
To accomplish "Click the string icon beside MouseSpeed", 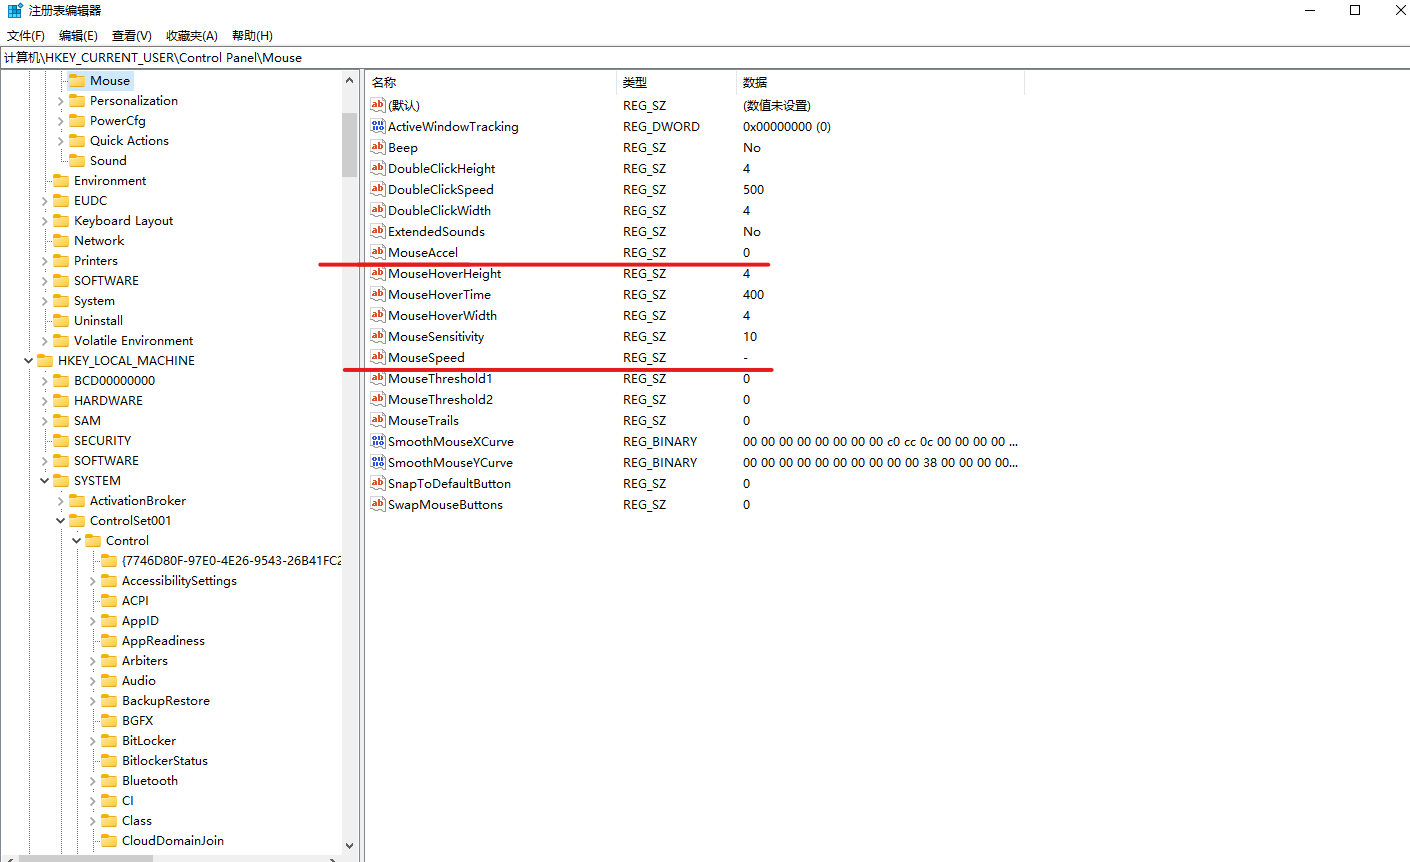I will [x=377, y=357].
